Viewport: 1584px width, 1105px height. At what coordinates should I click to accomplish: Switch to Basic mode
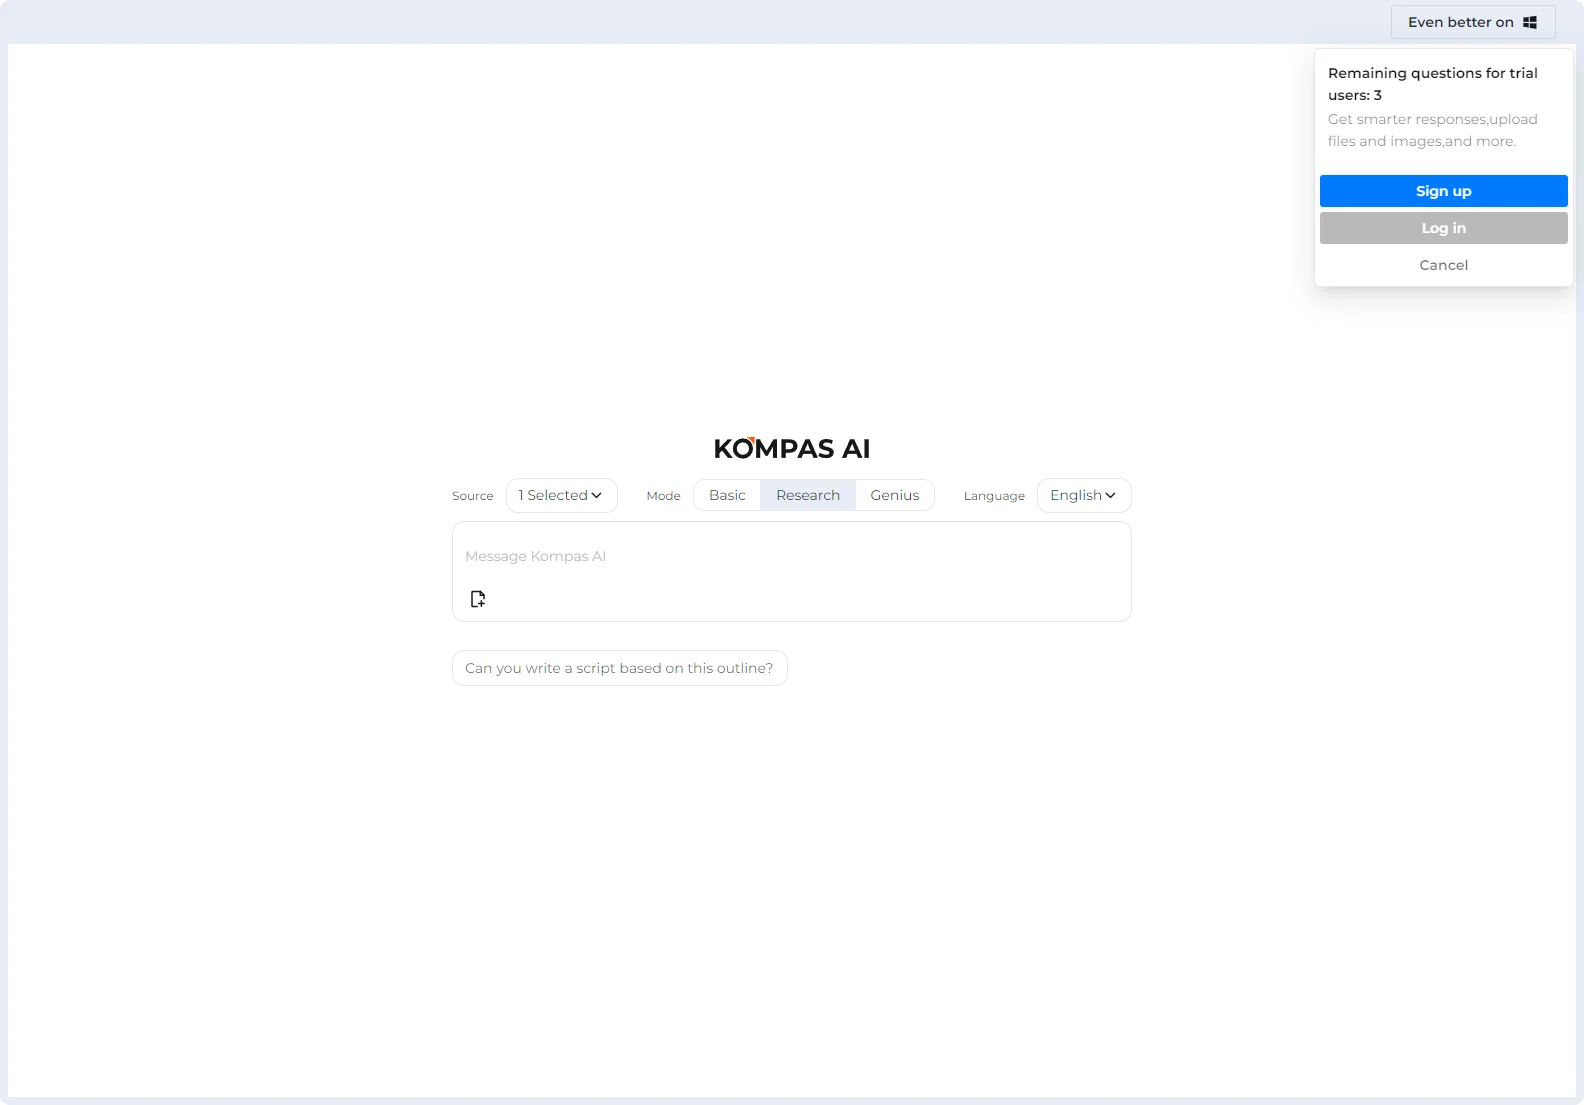point(727,495)
